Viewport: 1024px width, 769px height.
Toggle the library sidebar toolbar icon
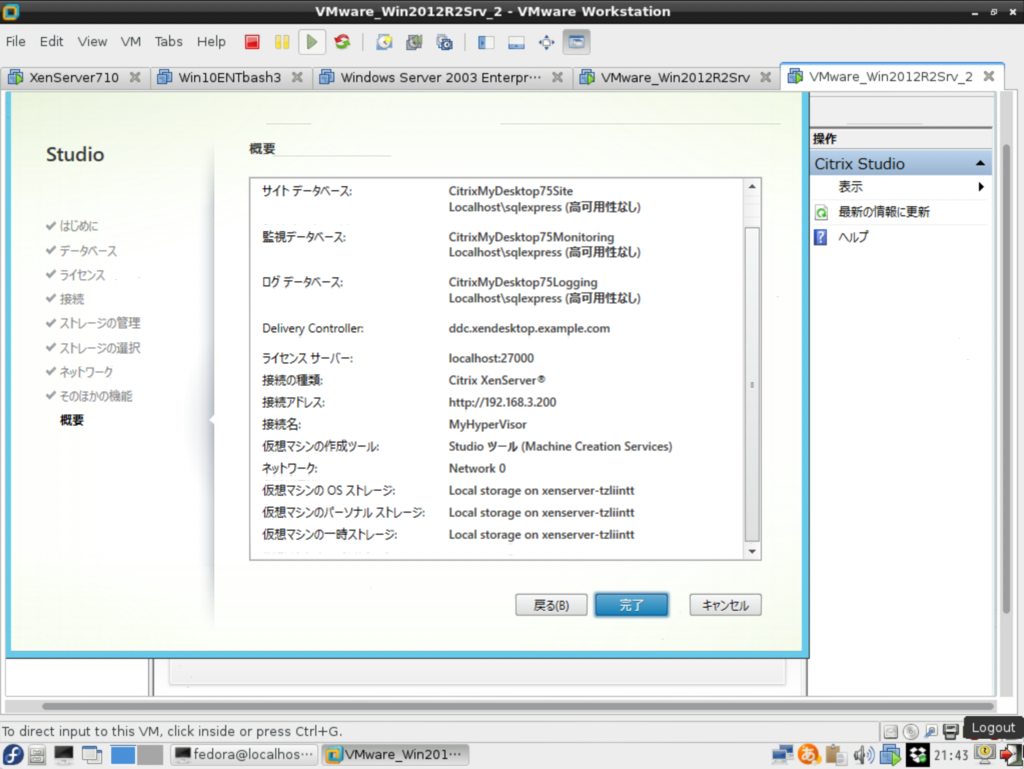coord(486,42)
